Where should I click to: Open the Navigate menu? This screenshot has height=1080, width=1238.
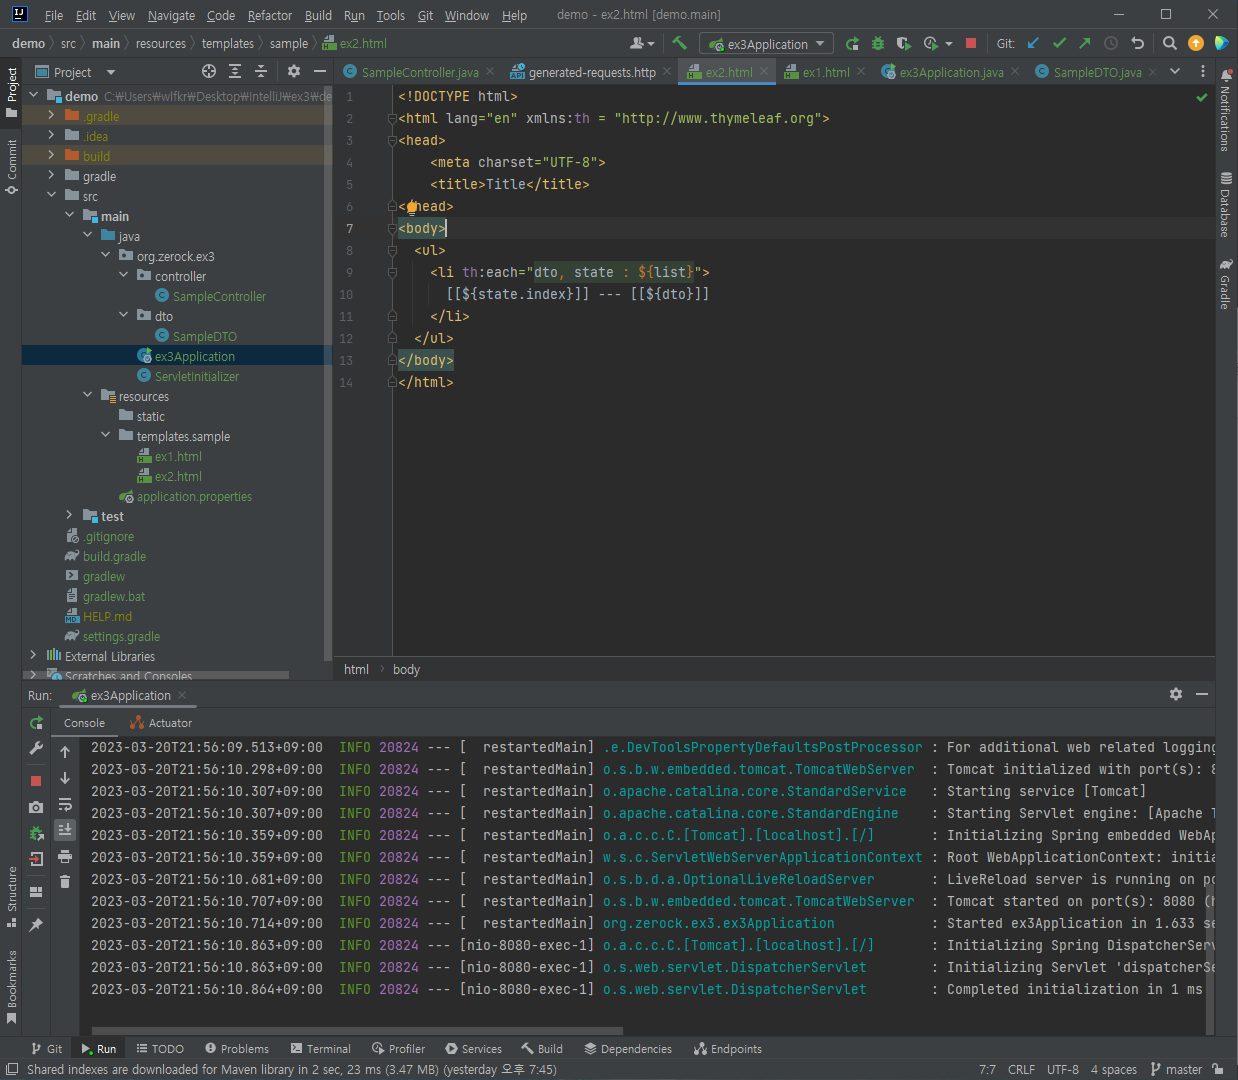pyautogui.click(x=171, y=15)
